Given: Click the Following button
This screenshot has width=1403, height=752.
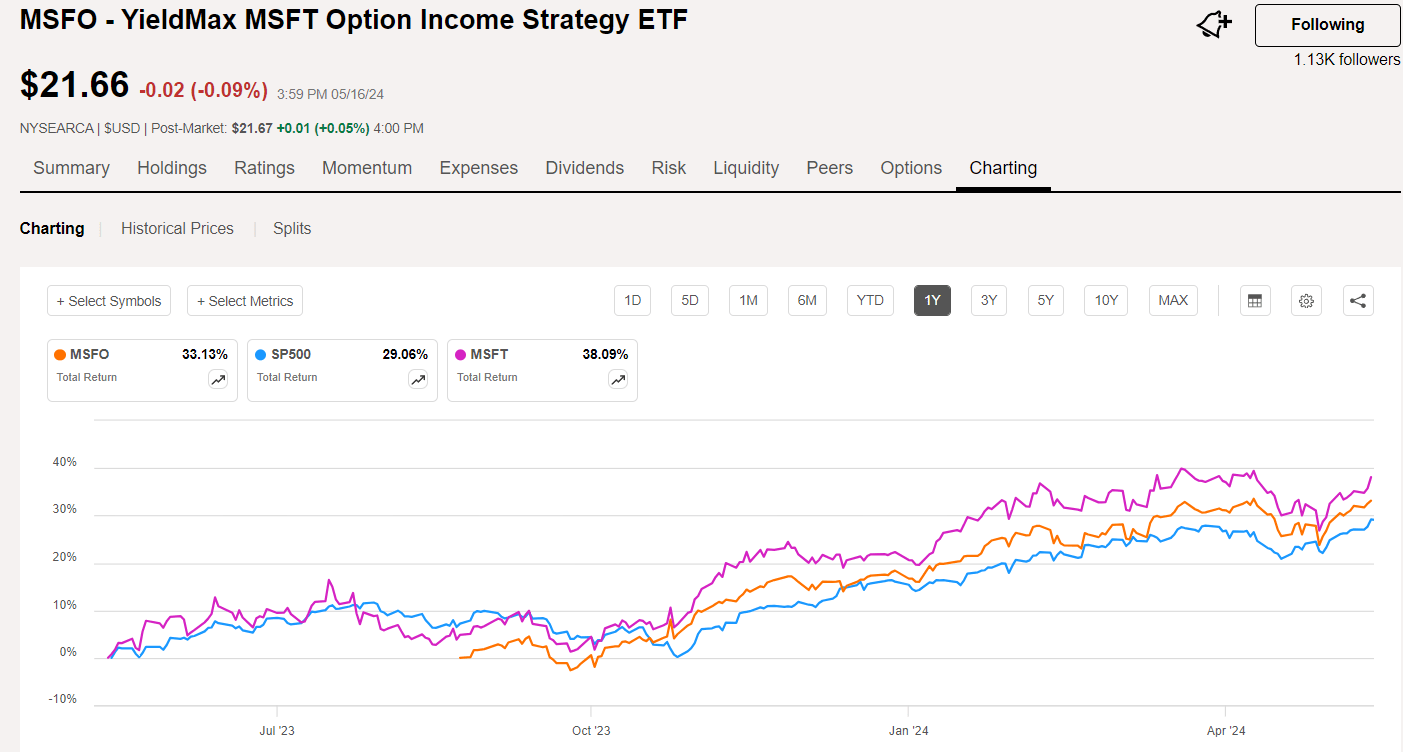Looking at the screenshot, I should [1327, 25].
